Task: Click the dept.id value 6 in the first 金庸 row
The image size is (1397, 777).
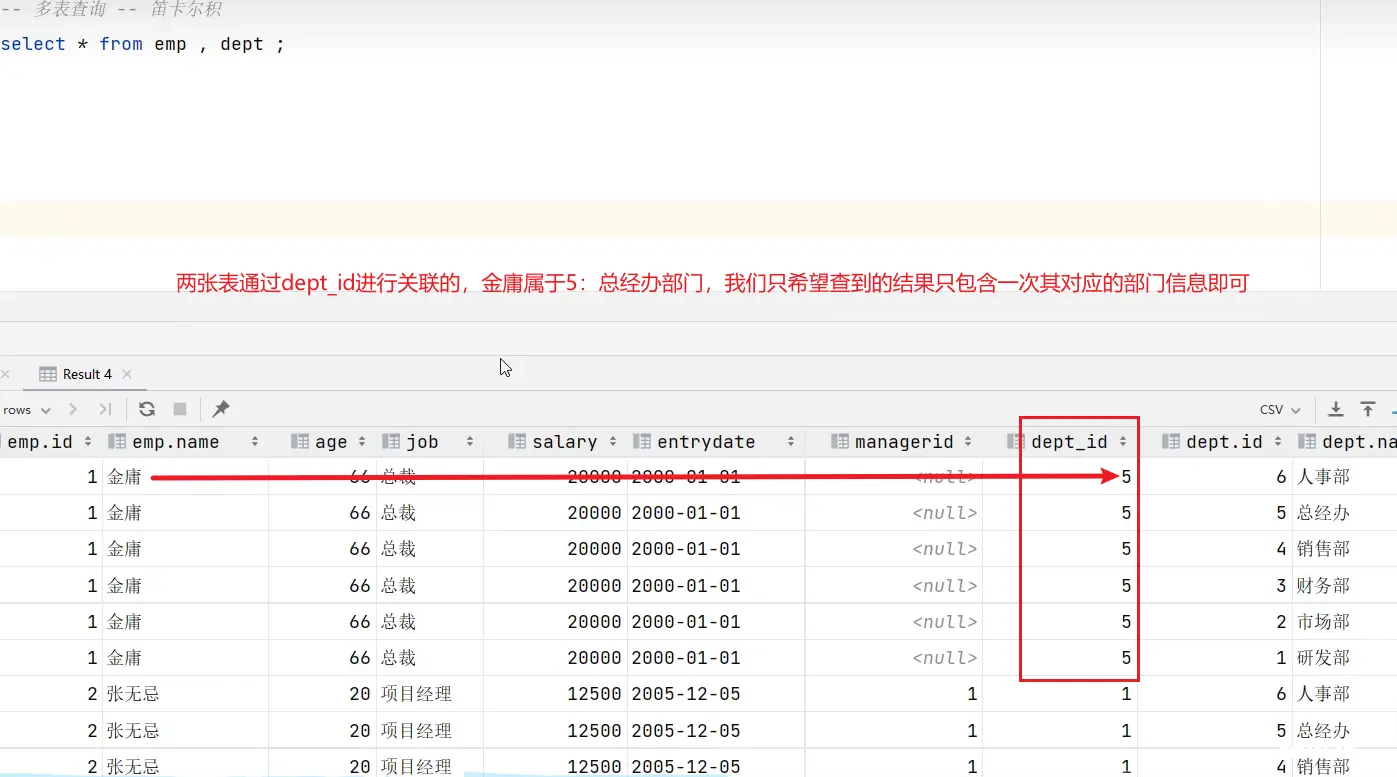Action: click(x=1281, y=477)
